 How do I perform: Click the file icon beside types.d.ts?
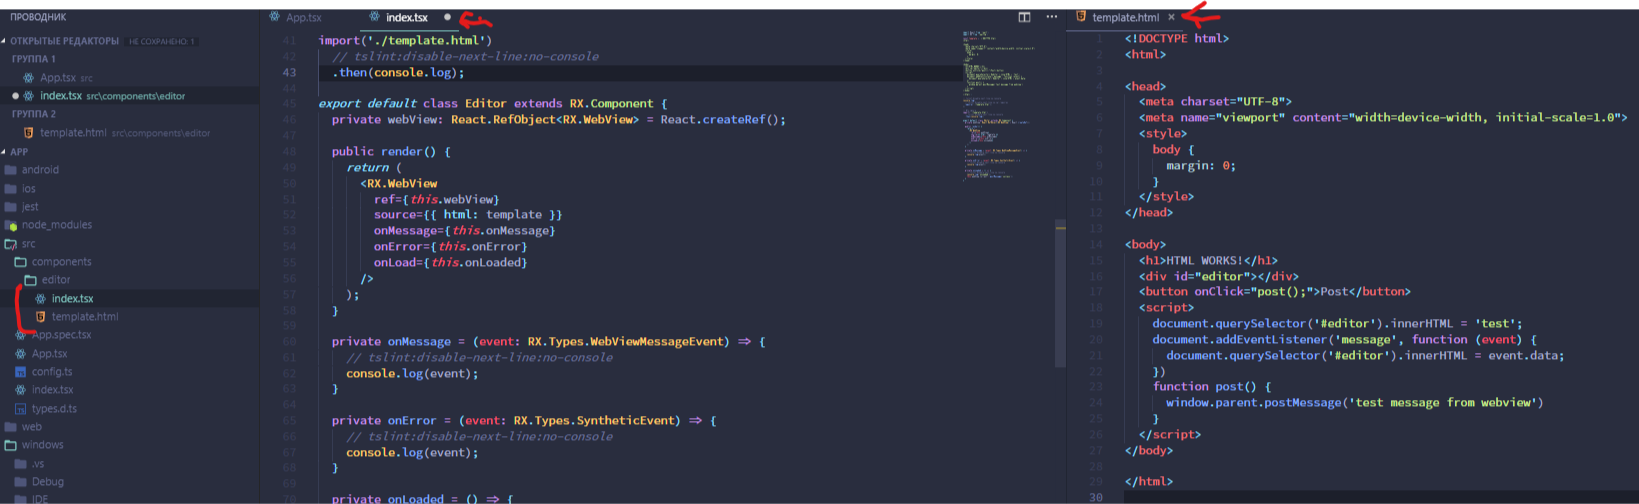tap(21, 409)
